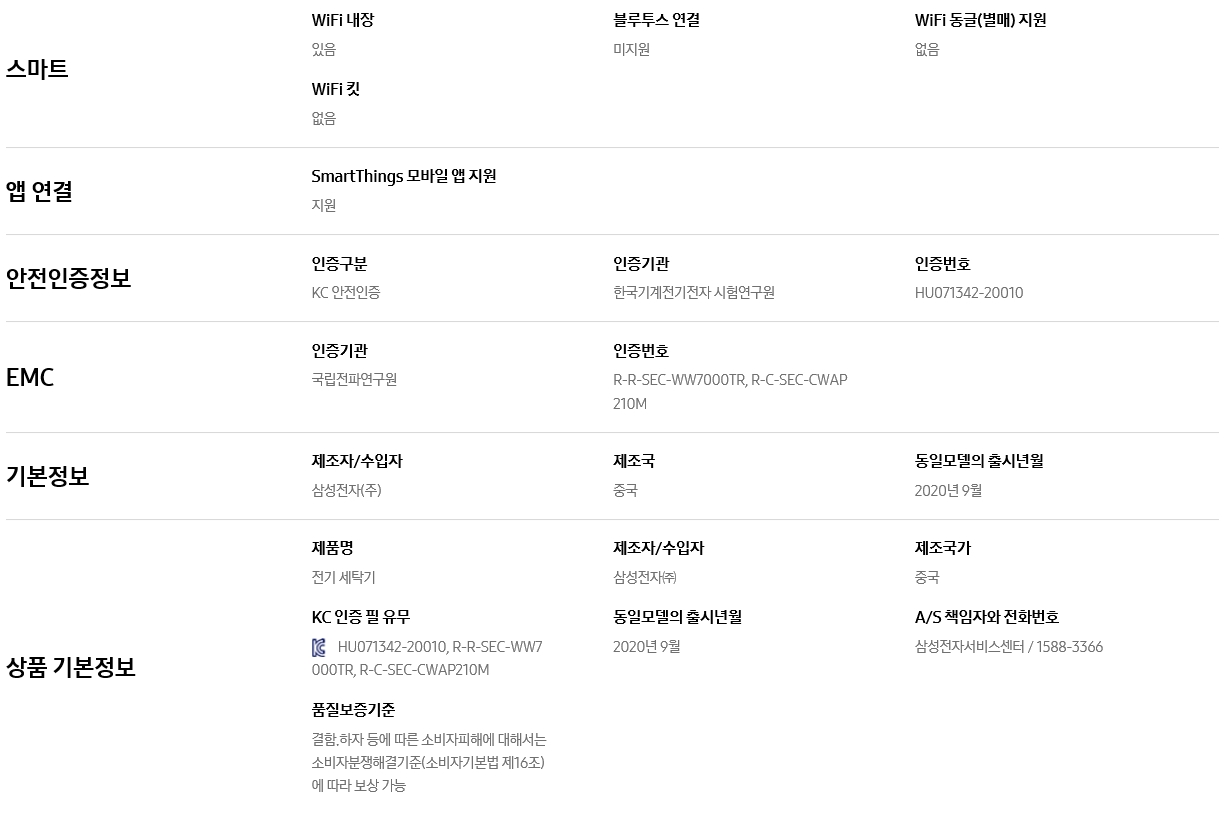Select the 국립전파연구원 agency text

[355, 380]
